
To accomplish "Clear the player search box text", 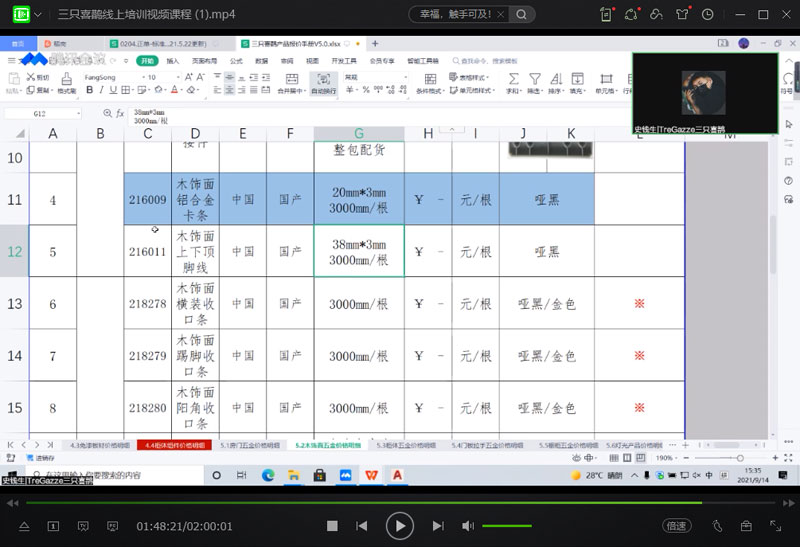I will (501, 14).
